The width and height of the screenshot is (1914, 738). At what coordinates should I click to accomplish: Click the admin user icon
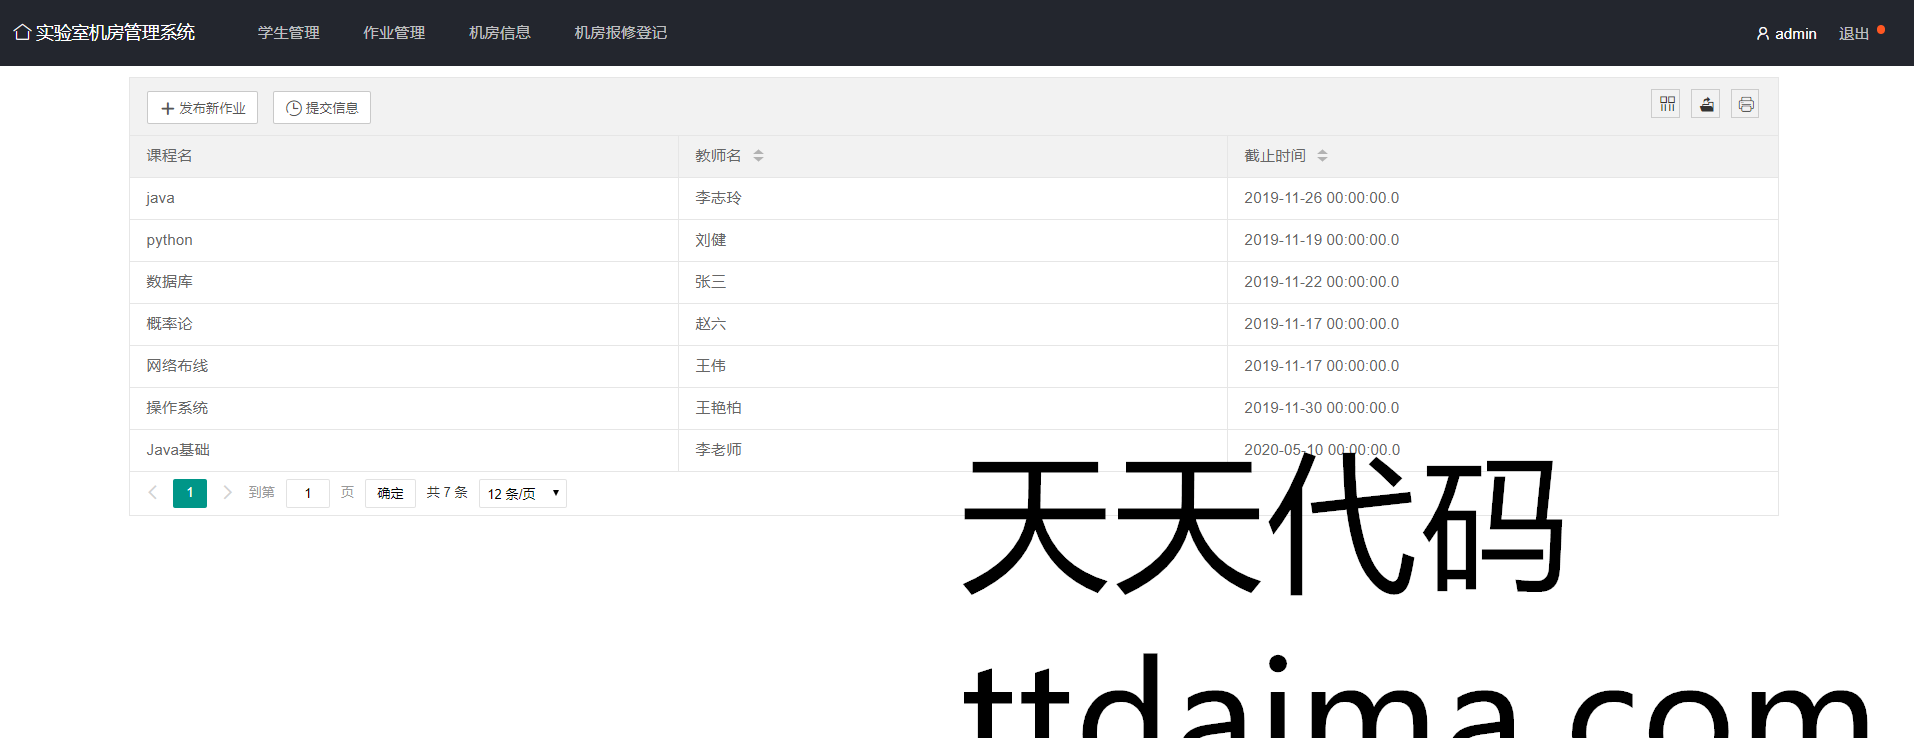[1762, 34]
